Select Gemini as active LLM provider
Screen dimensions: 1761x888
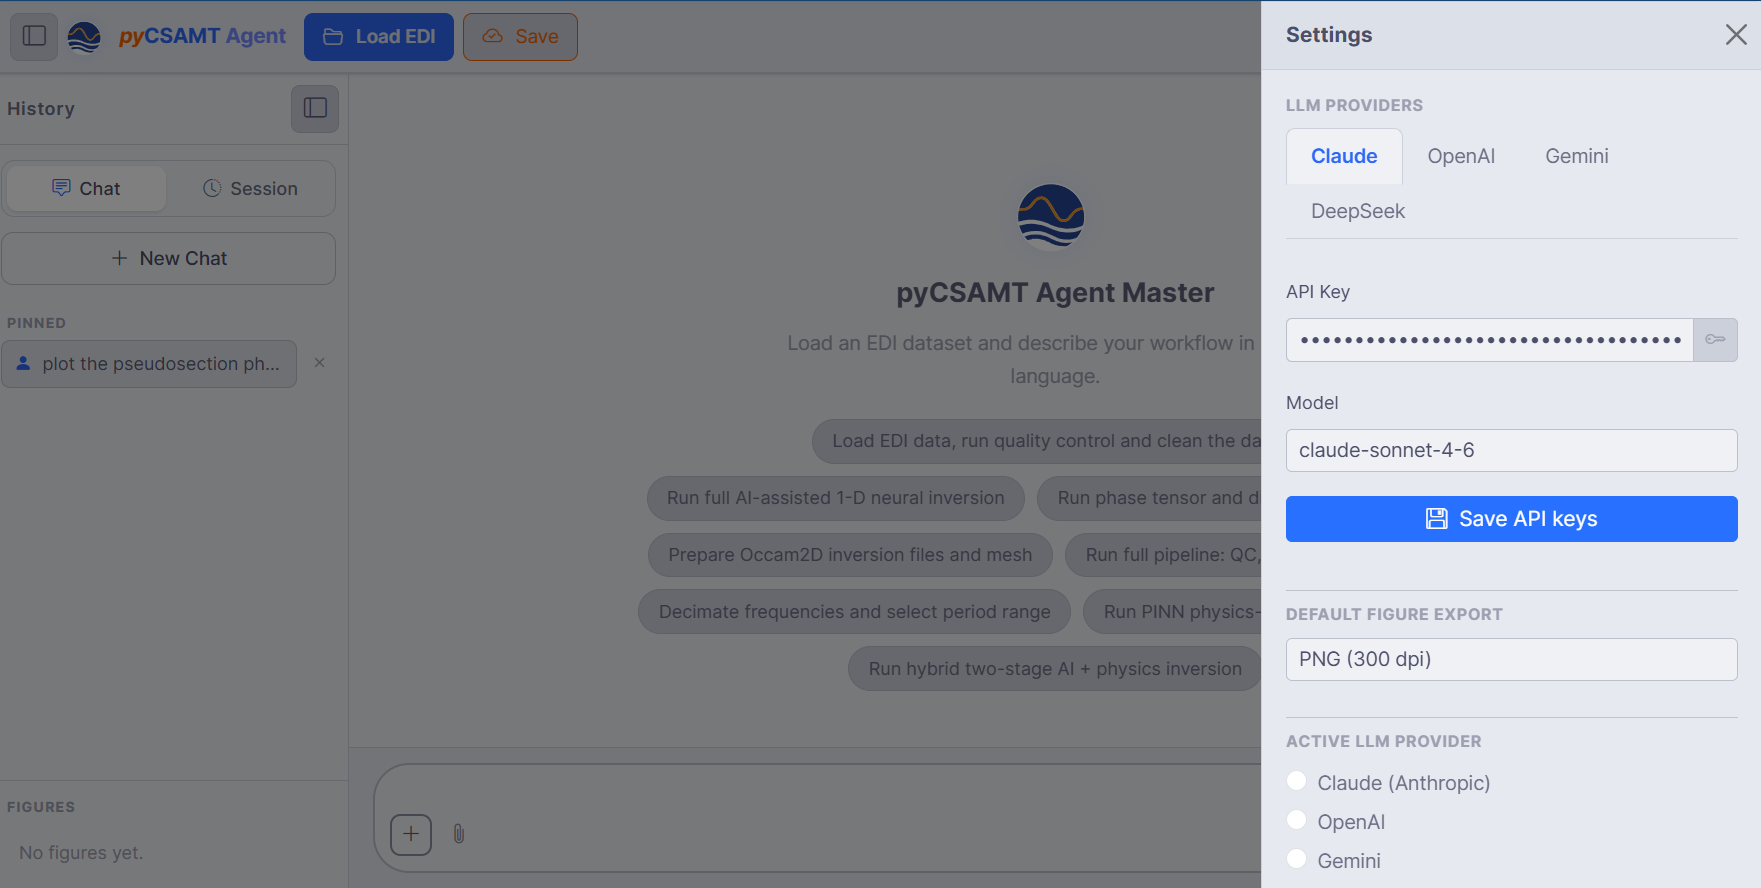(1296, 859)
